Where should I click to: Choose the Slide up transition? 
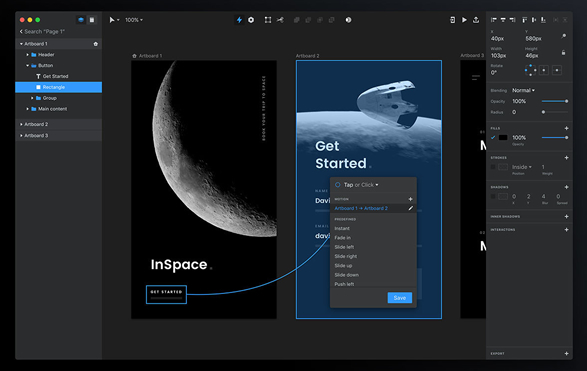pos(343,265)
